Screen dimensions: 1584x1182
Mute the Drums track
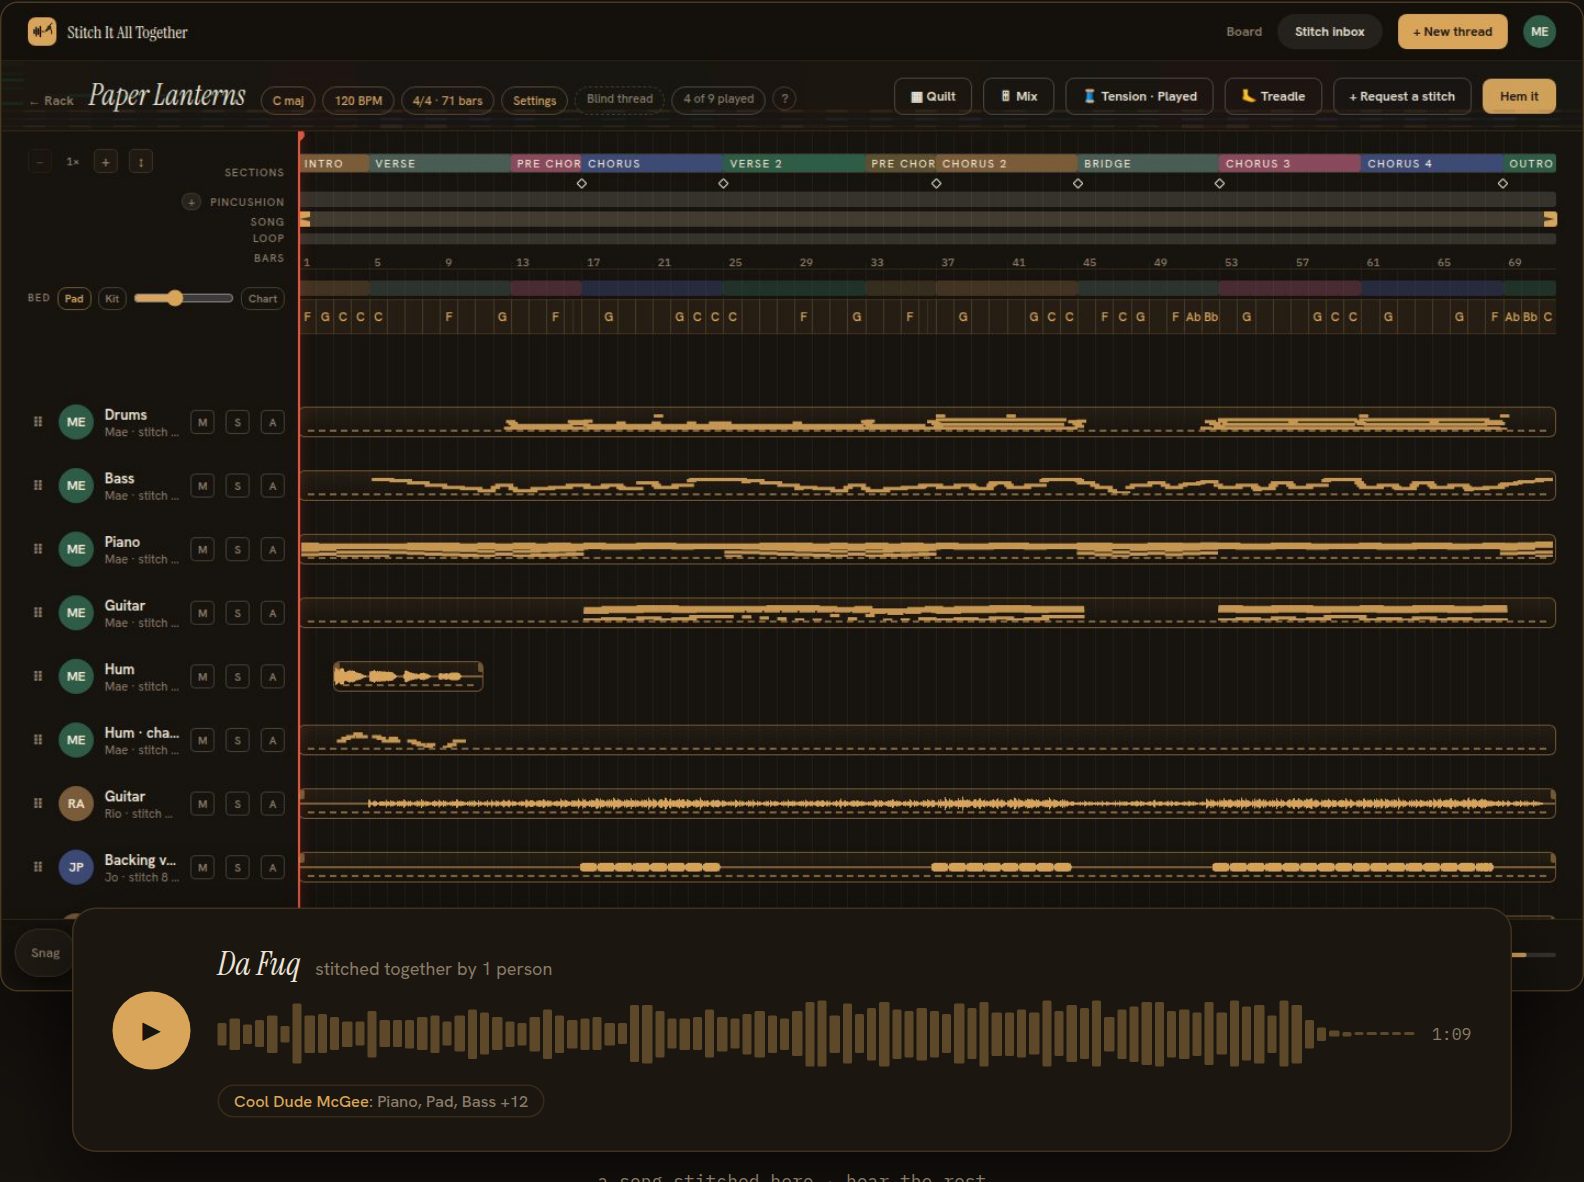203,422
